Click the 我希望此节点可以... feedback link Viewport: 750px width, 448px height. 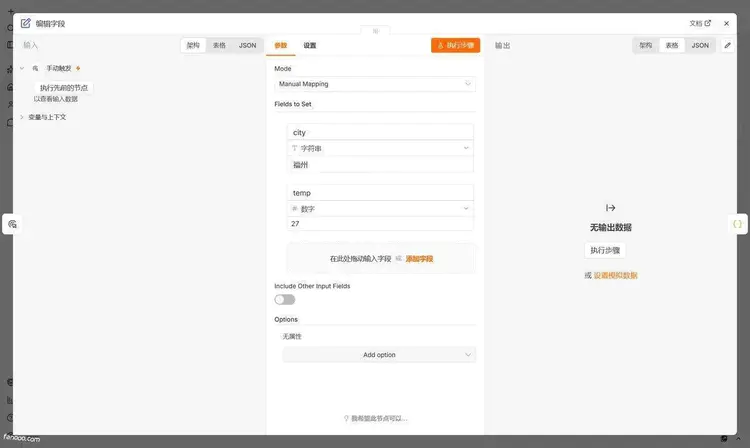click(x=375, y=418)
